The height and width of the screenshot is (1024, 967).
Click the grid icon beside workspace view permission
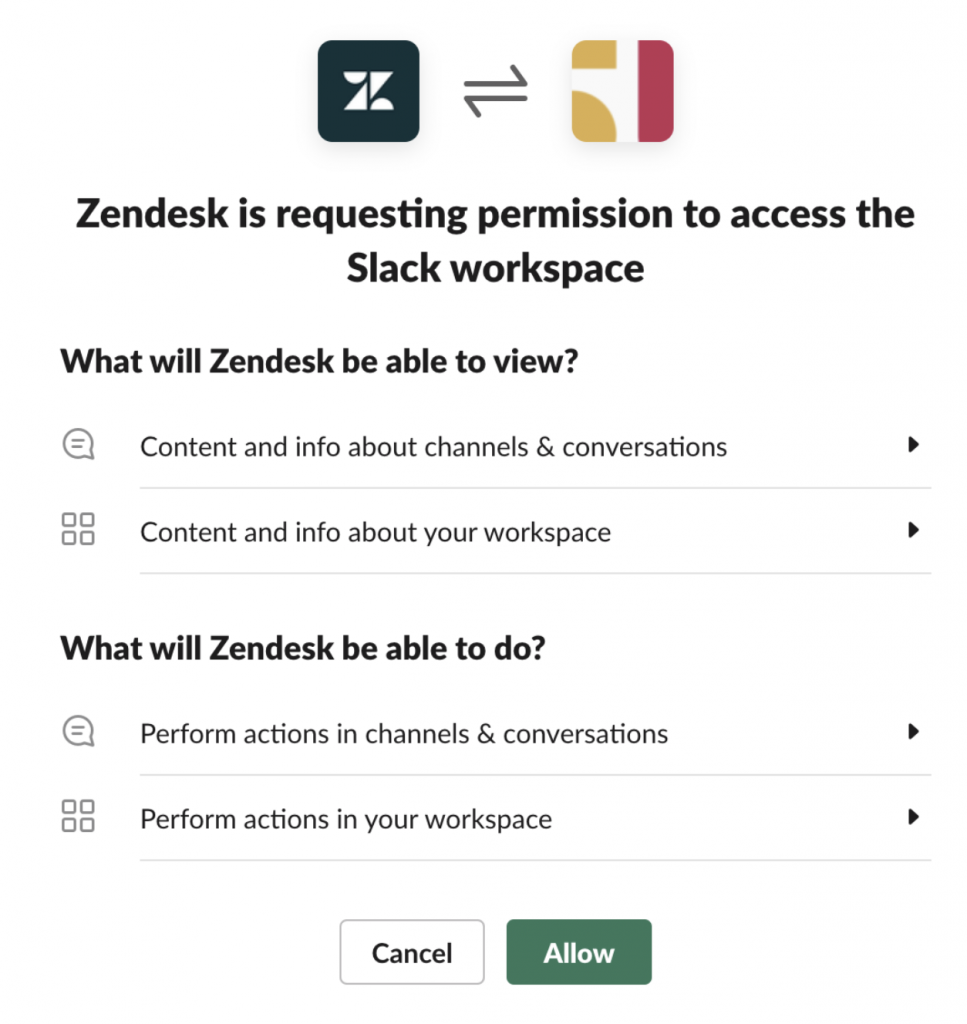(78, 530)
